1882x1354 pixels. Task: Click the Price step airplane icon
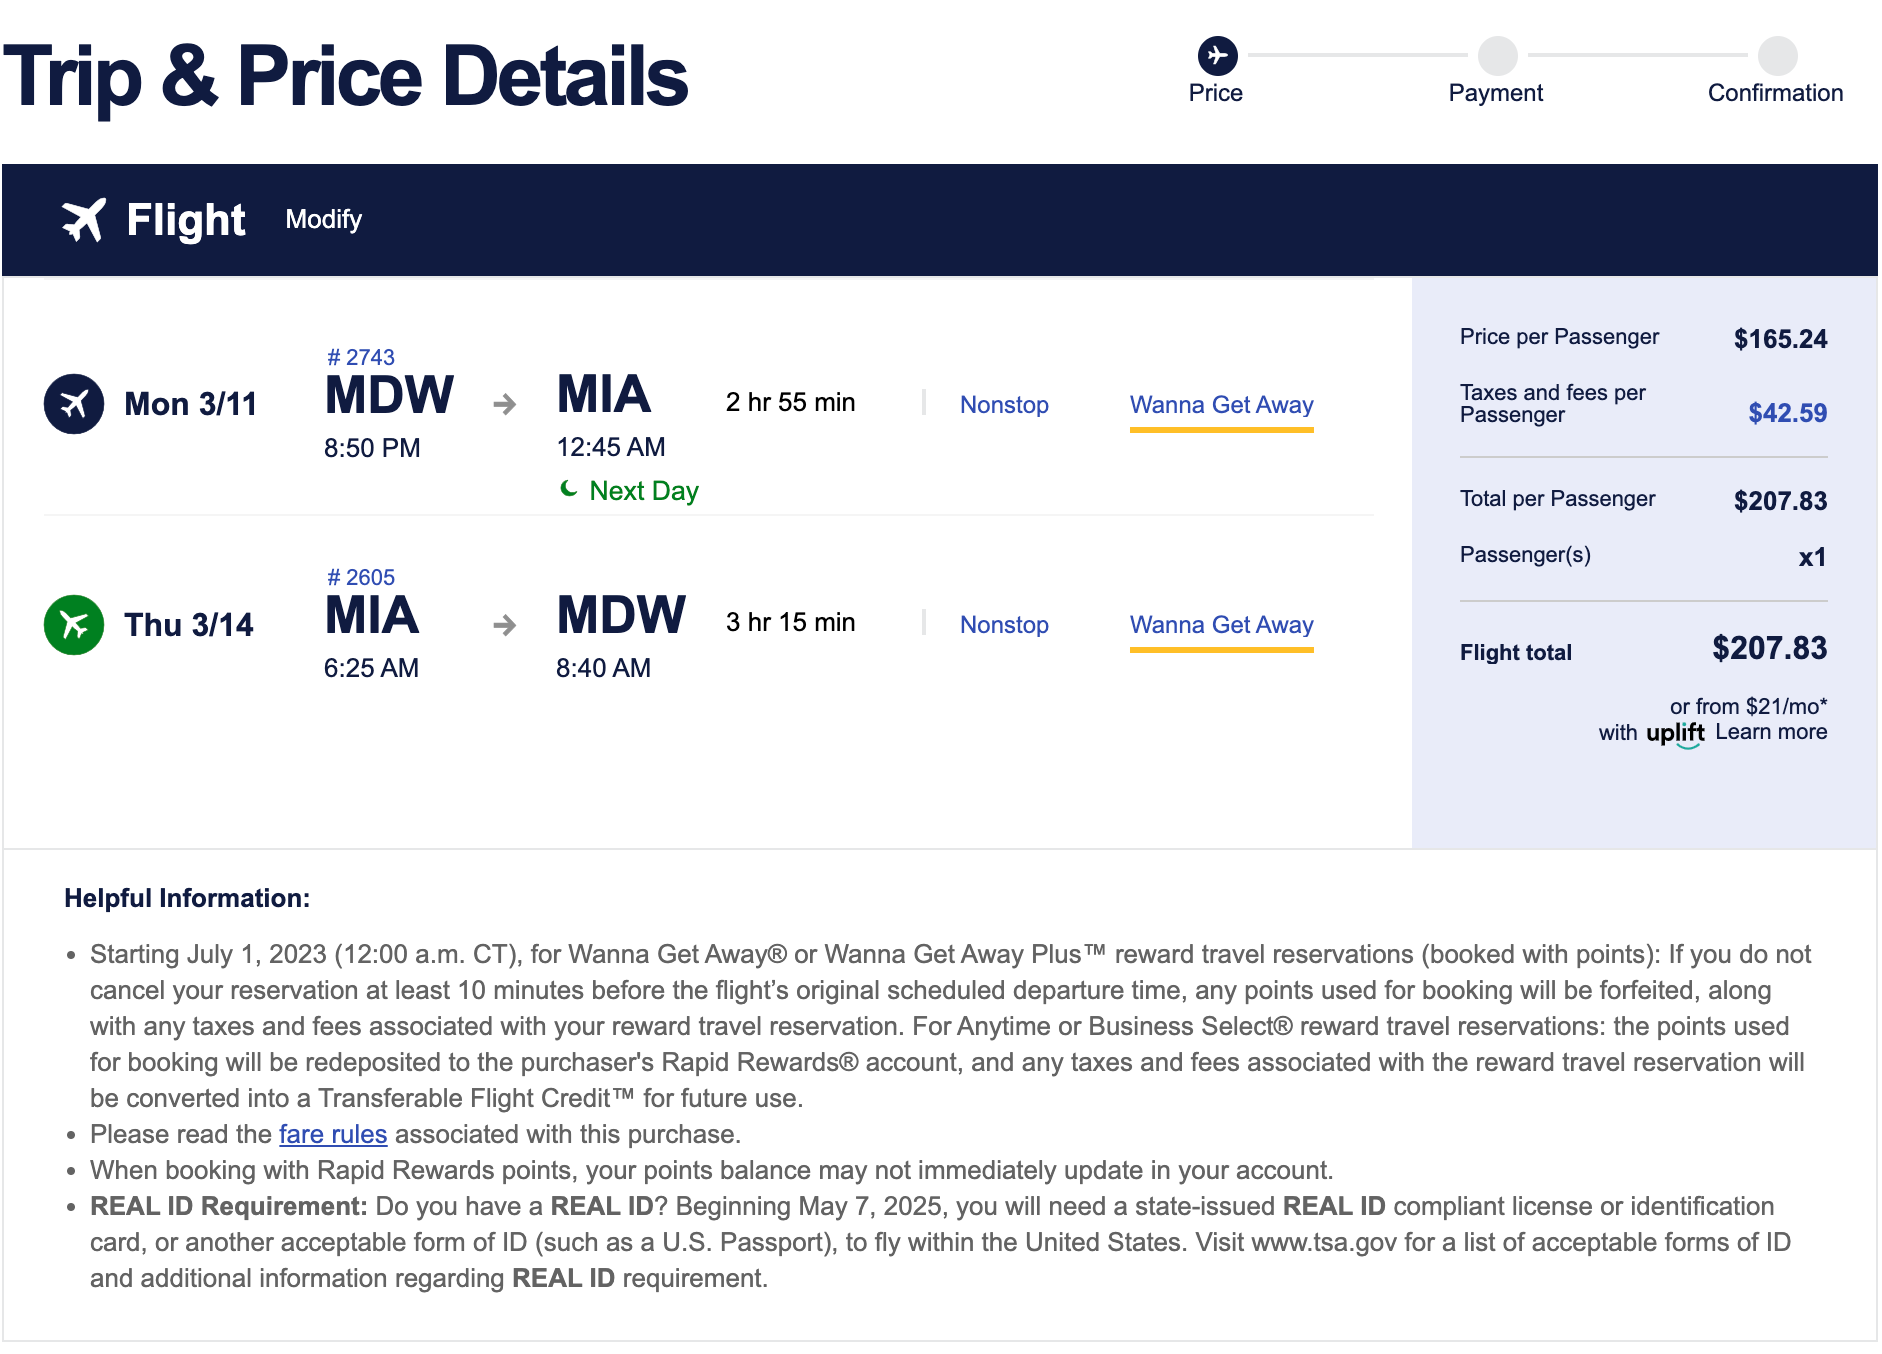[1217, 55]
